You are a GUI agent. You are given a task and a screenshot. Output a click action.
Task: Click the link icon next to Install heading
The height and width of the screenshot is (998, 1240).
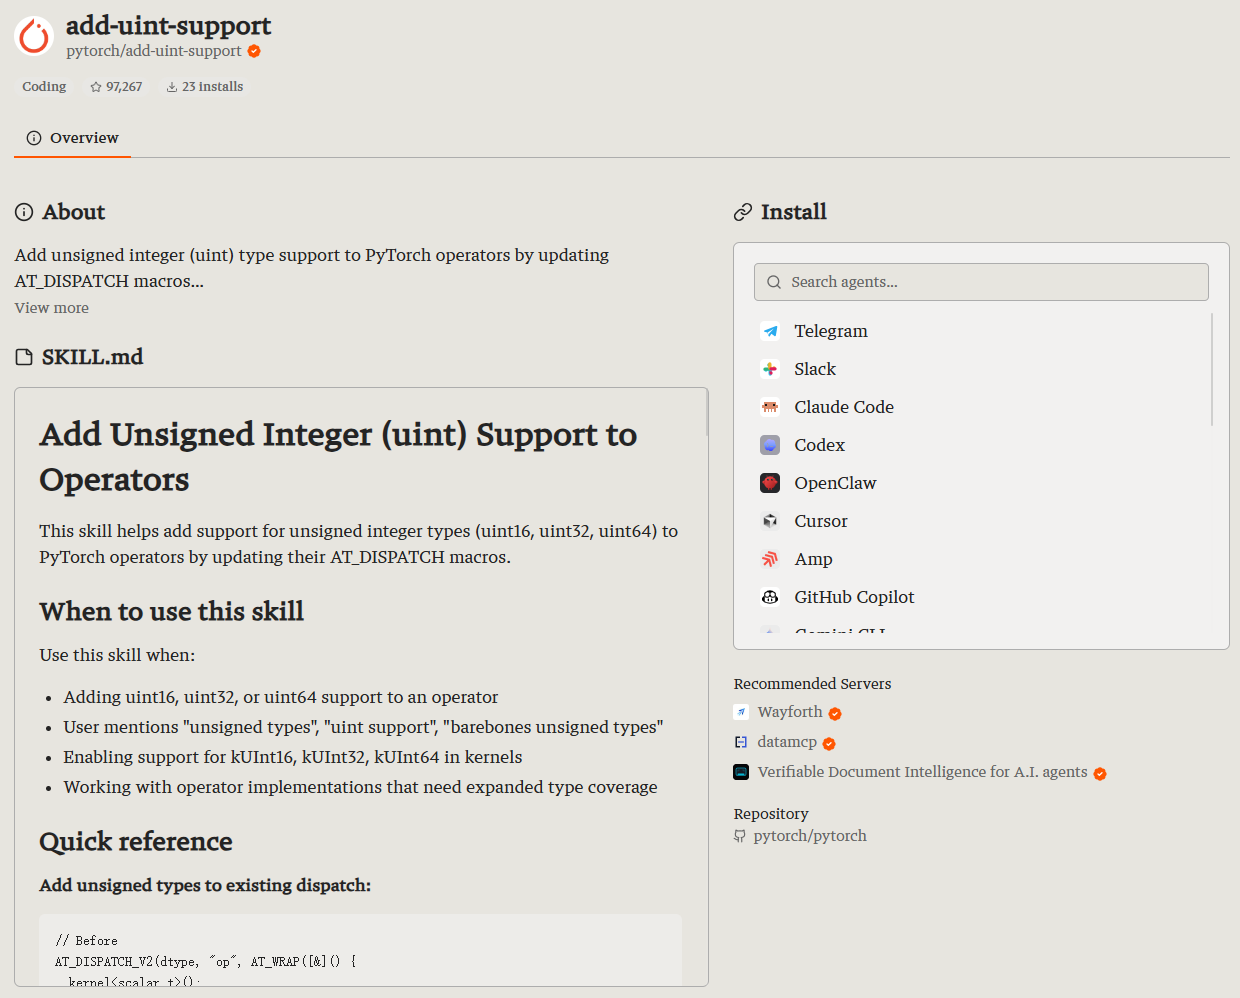coord(743,212)
